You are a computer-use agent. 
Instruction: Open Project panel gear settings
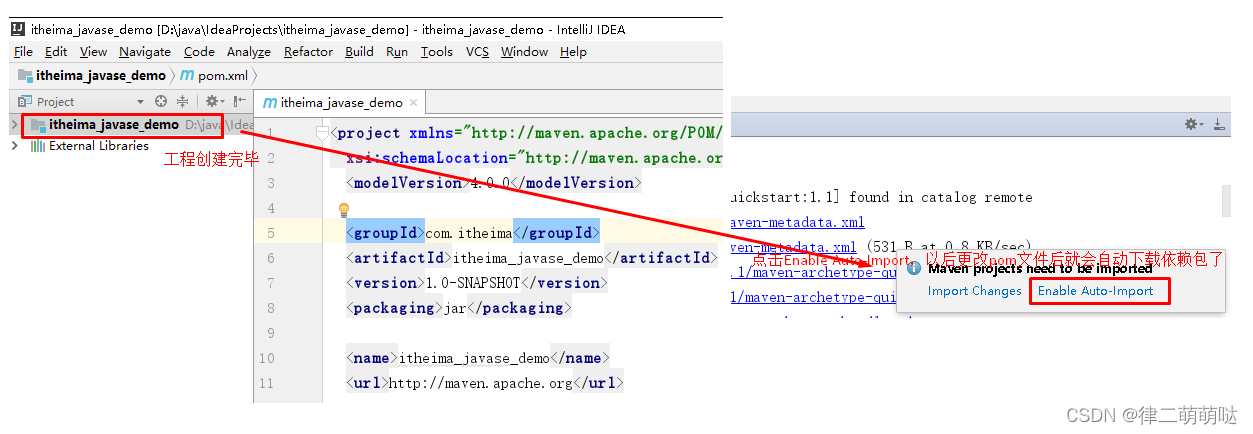pyautogui.click(x=213, y=101)
